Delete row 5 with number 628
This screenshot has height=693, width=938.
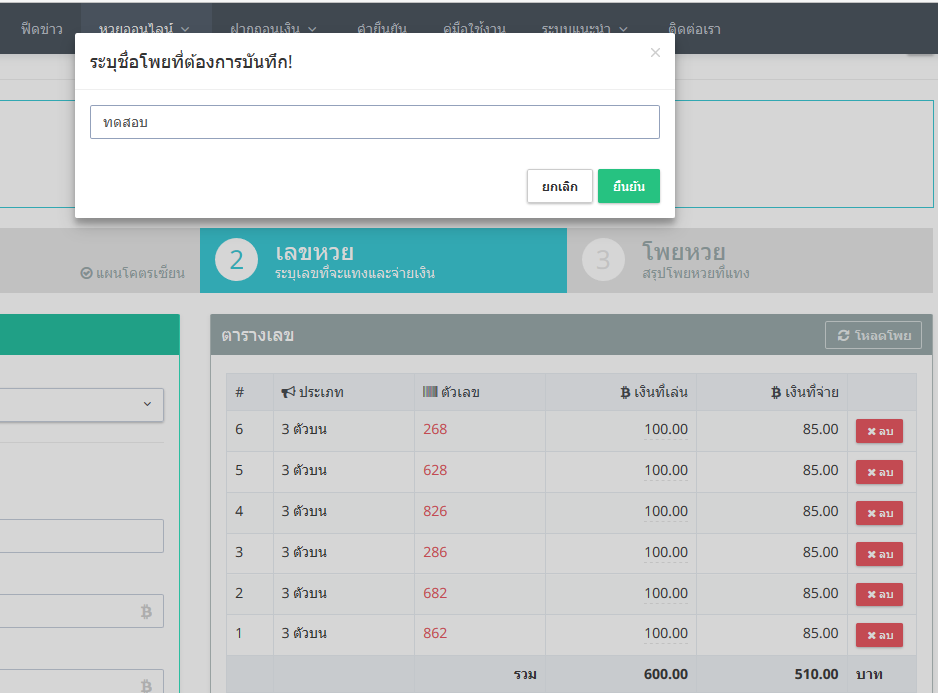pos(879,472)
